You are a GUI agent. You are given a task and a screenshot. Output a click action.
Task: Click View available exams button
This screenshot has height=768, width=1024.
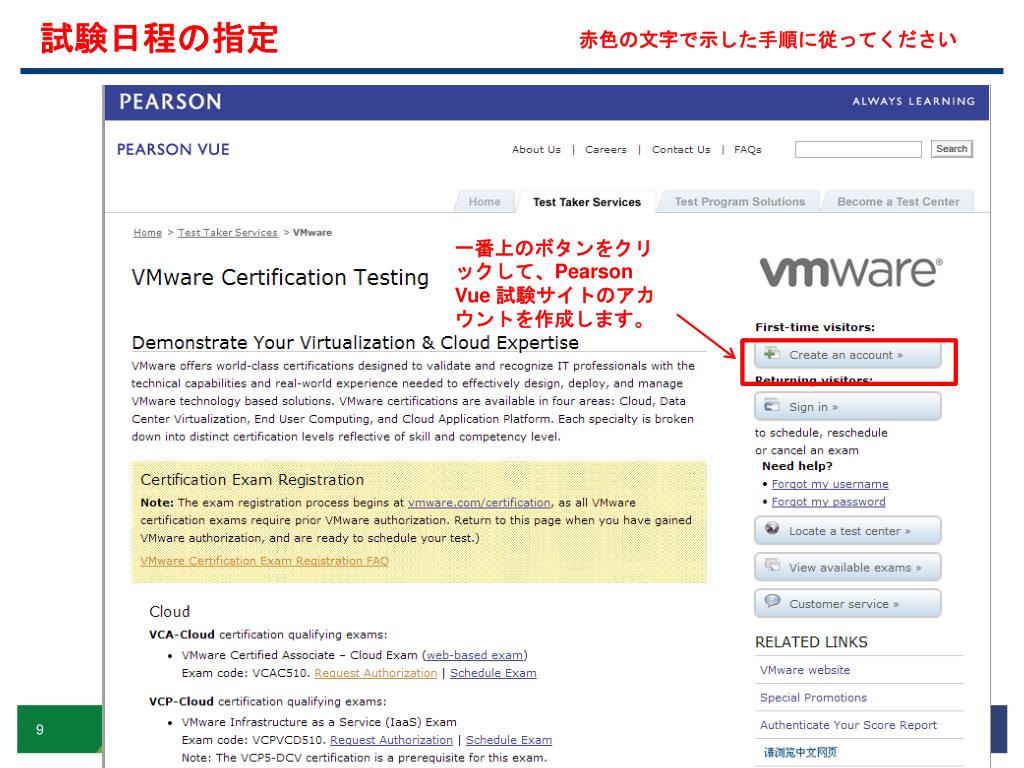click(x=848, y=567)
